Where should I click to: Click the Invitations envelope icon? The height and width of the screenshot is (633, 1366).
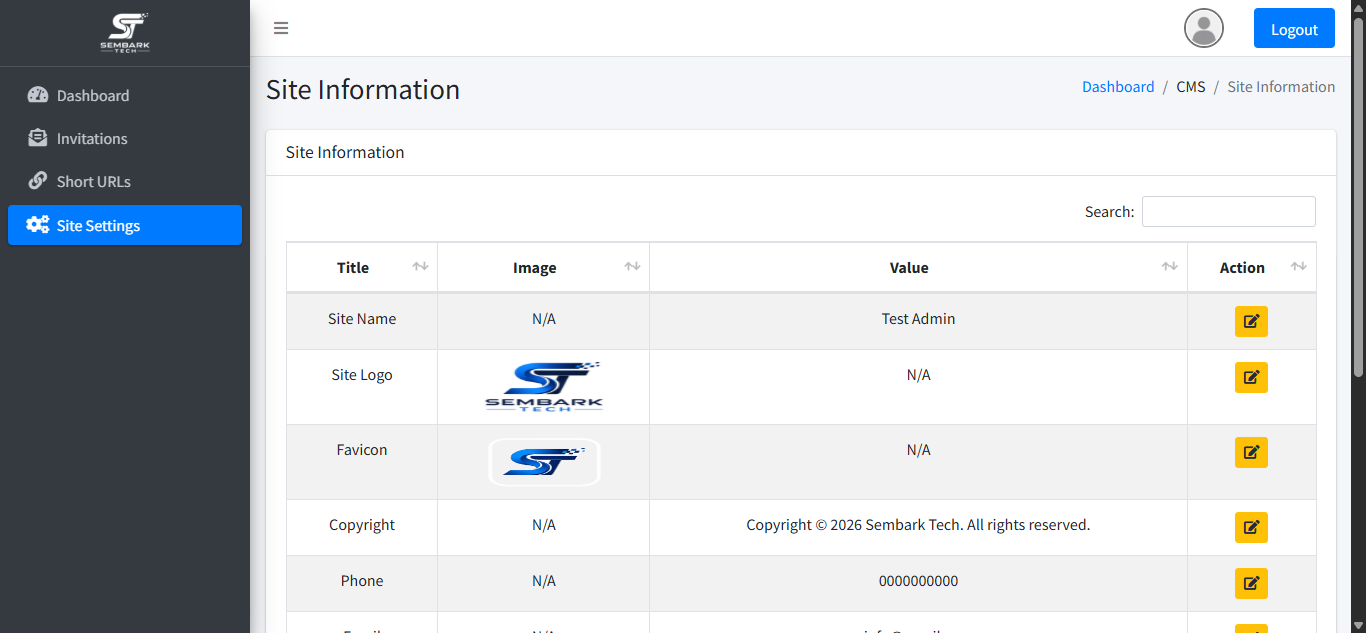coord(38,138)
